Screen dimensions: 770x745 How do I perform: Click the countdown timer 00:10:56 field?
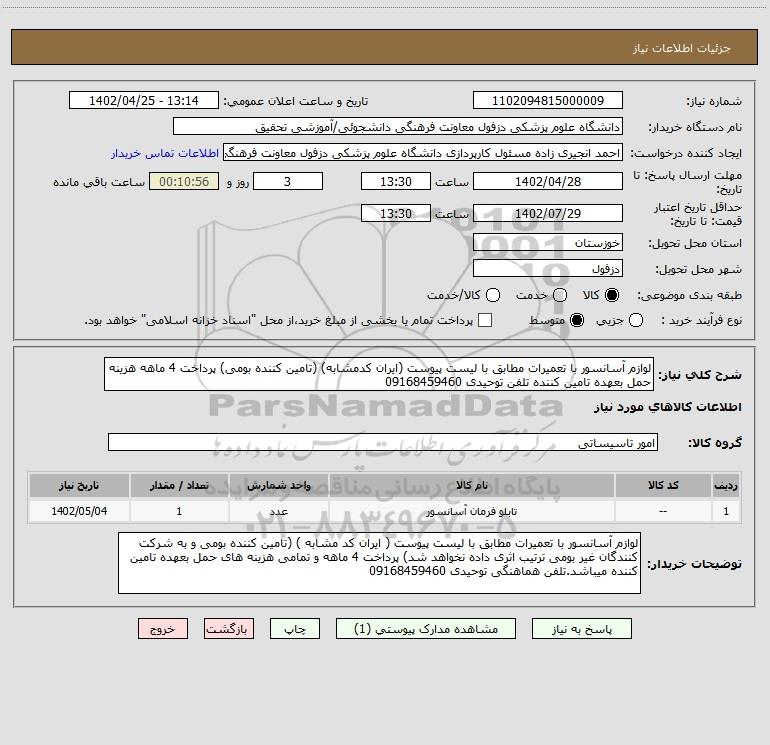[184, 181]
